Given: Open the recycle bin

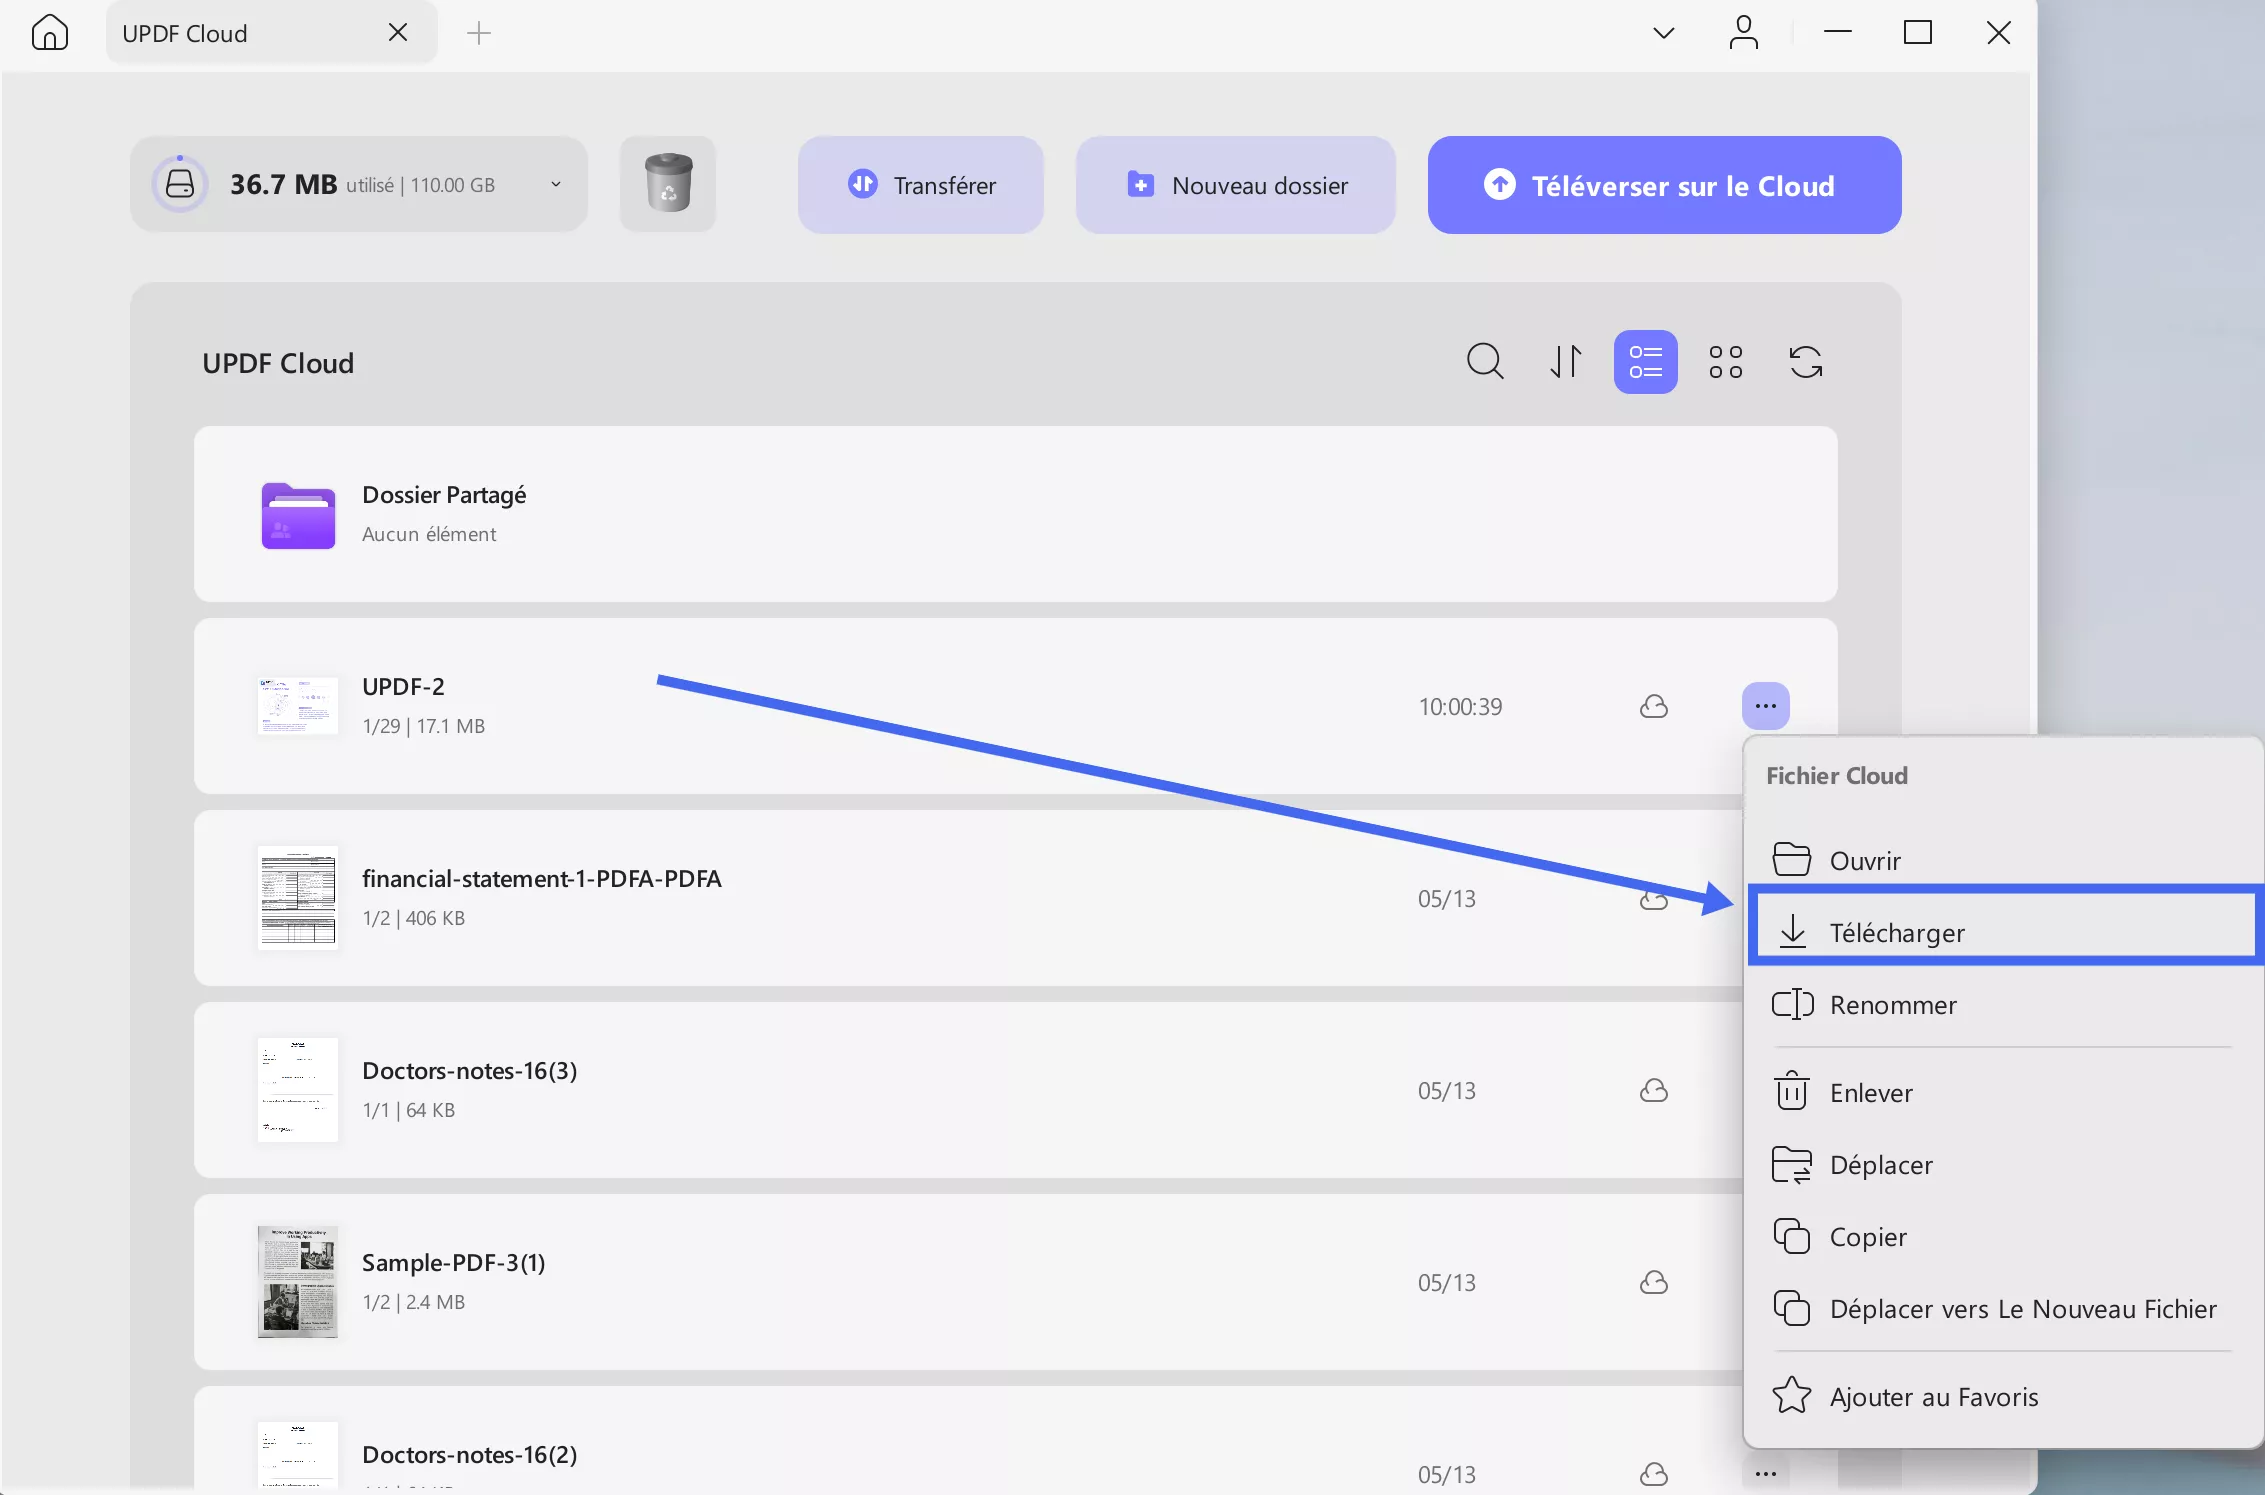Looking at the screenshot, I should pyautogui.click(x=668, y=184).
